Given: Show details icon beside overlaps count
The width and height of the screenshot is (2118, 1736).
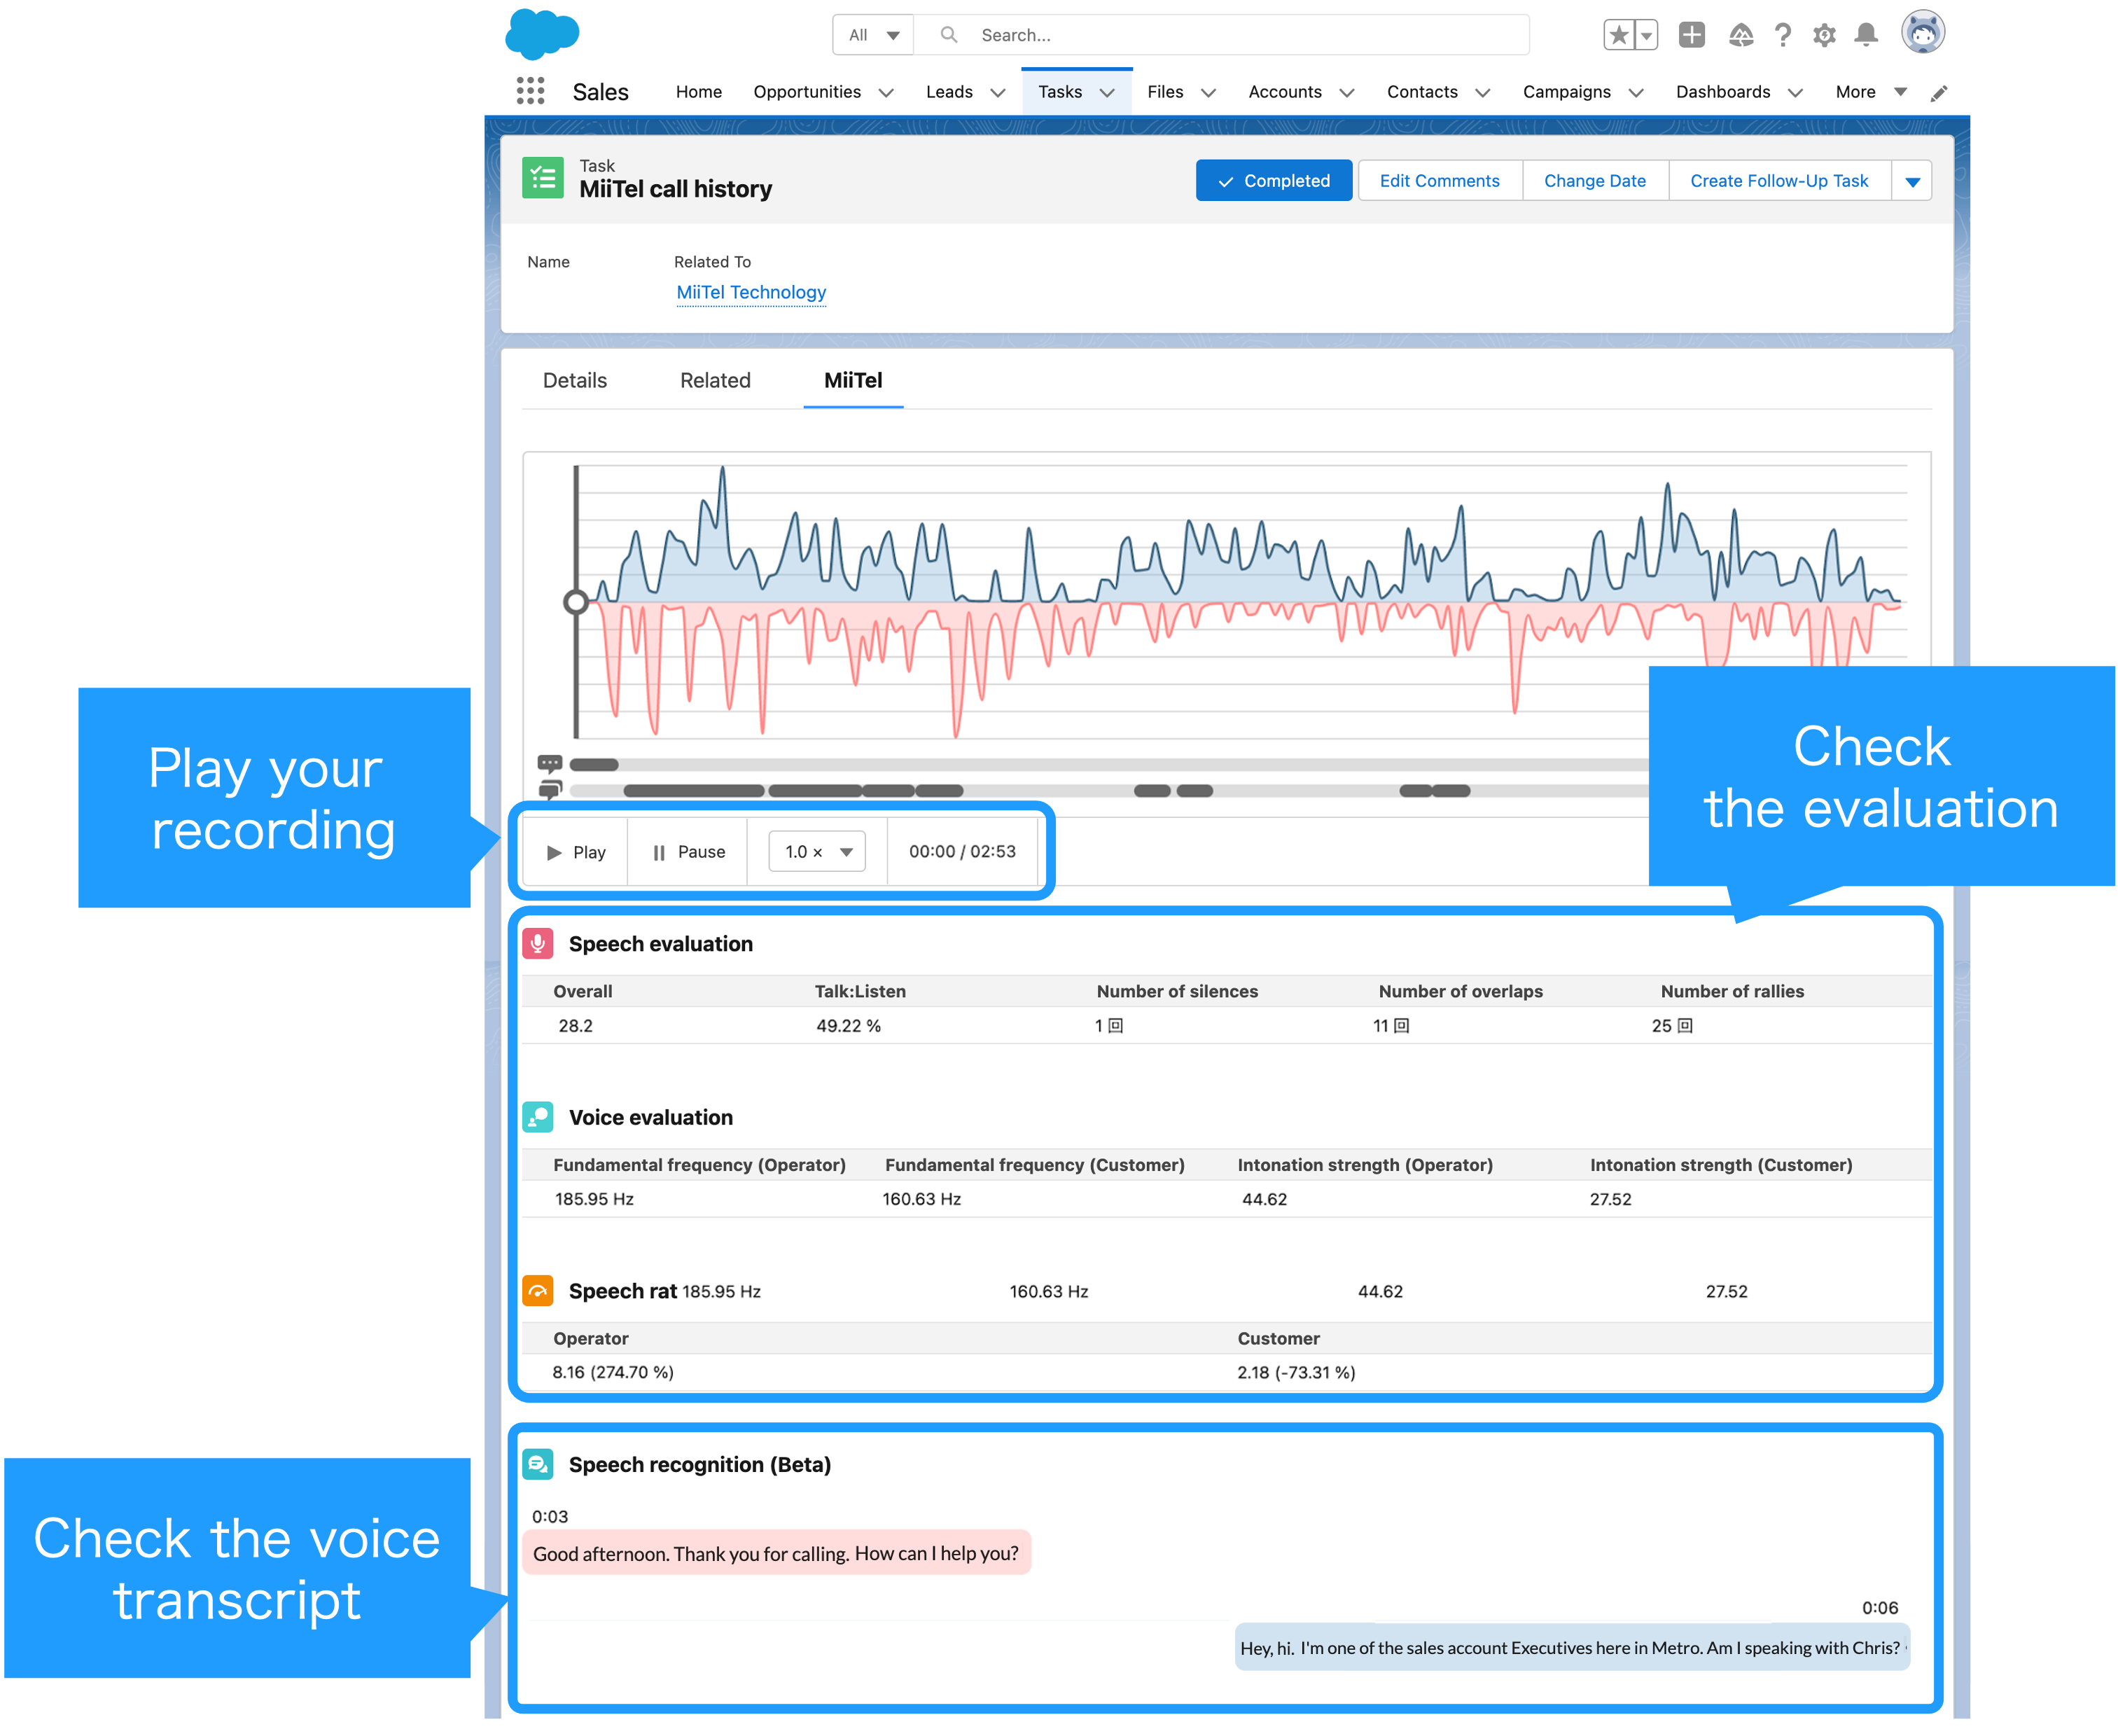Looking at the screenshot, I should [1401, 1025].
